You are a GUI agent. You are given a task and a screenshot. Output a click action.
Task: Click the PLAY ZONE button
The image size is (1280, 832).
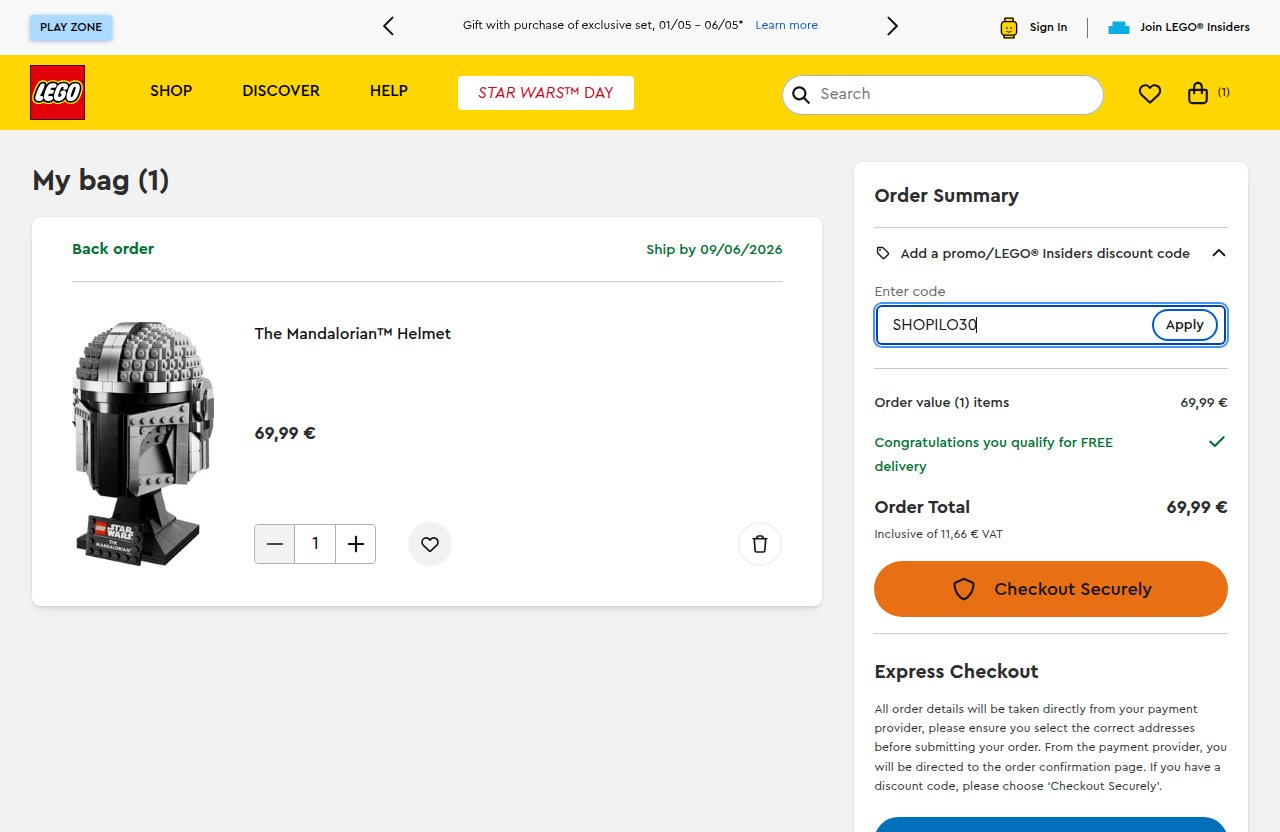click(x=71, y=27)
